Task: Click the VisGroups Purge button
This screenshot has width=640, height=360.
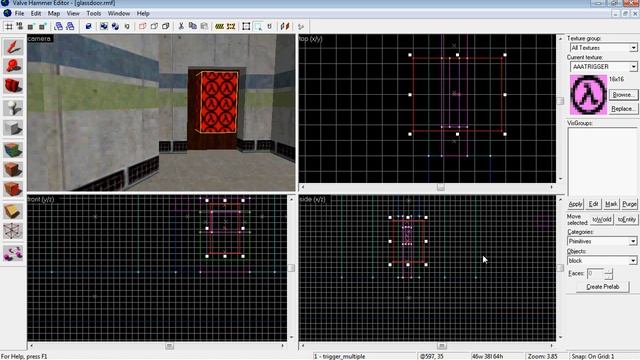Action: pyautogui.click(x=629, y=204)
